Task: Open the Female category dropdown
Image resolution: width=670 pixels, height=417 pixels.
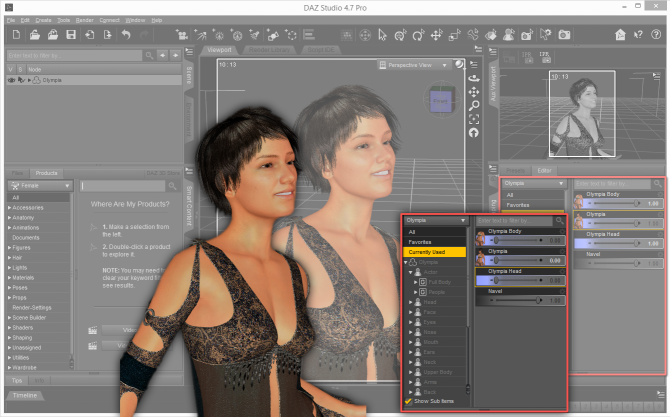Action: (x=38, y=185)
